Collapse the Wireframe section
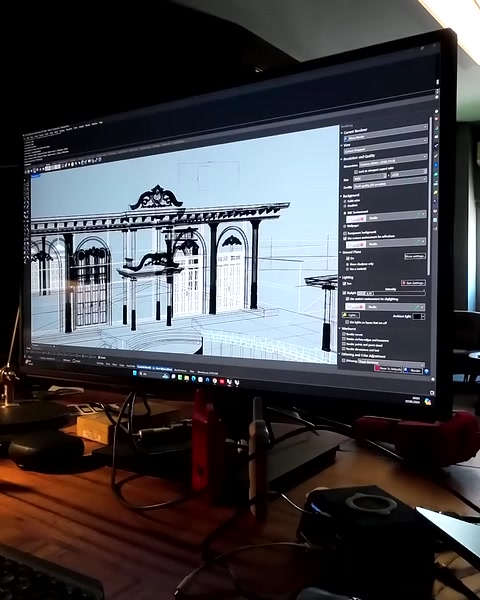The width and height of the screenshot is (480, 600). (x=340, y=329)
